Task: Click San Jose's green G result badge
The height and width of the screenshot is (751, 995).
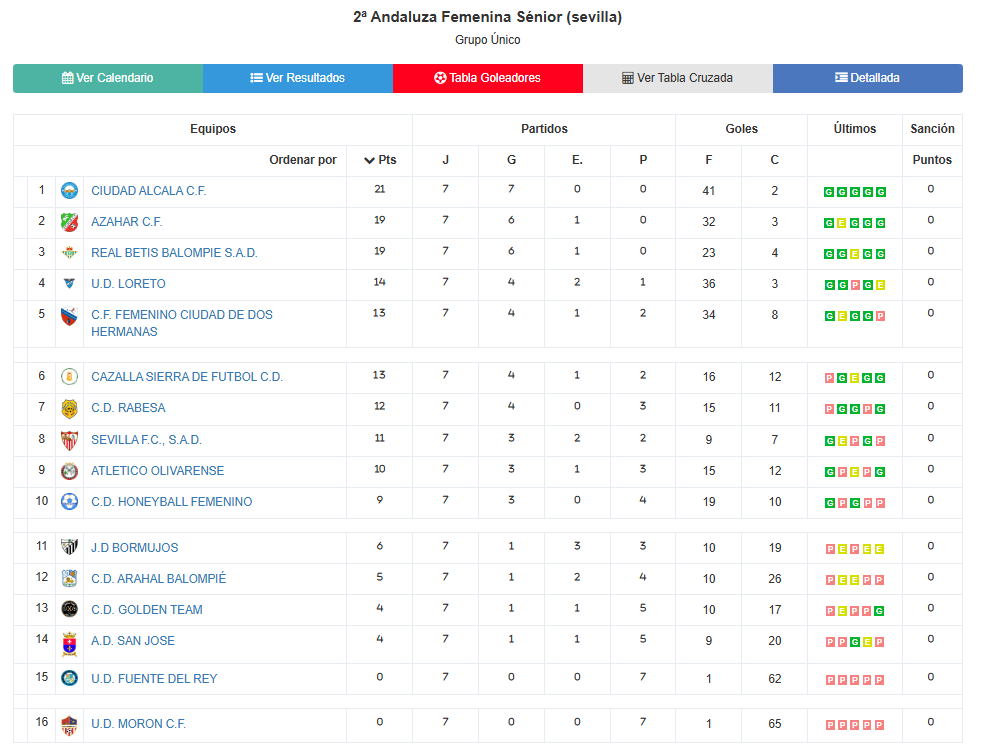Action: click(855, 642)
